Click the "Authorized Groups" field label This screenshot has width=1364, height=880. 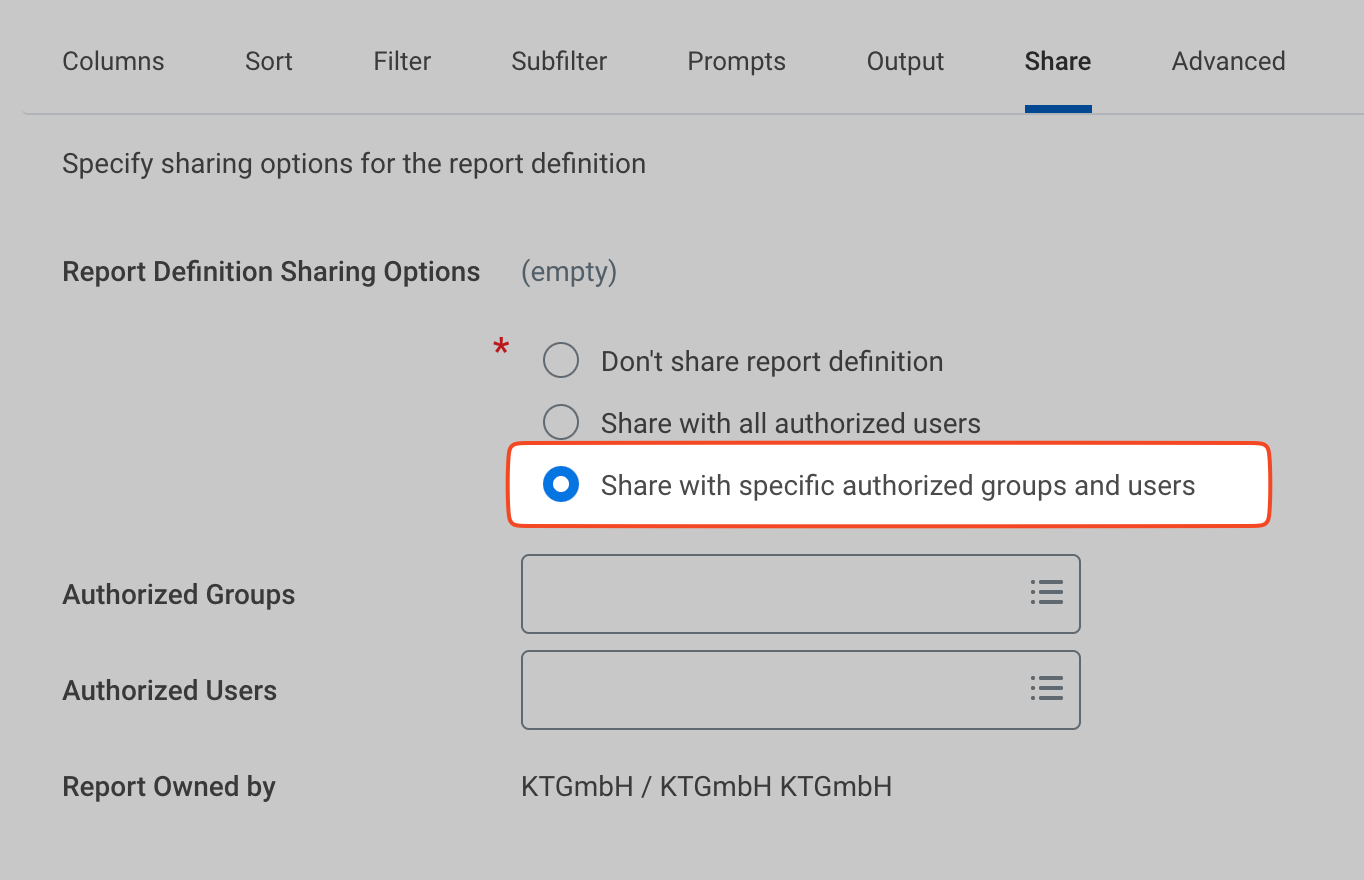tap(179, 595)
